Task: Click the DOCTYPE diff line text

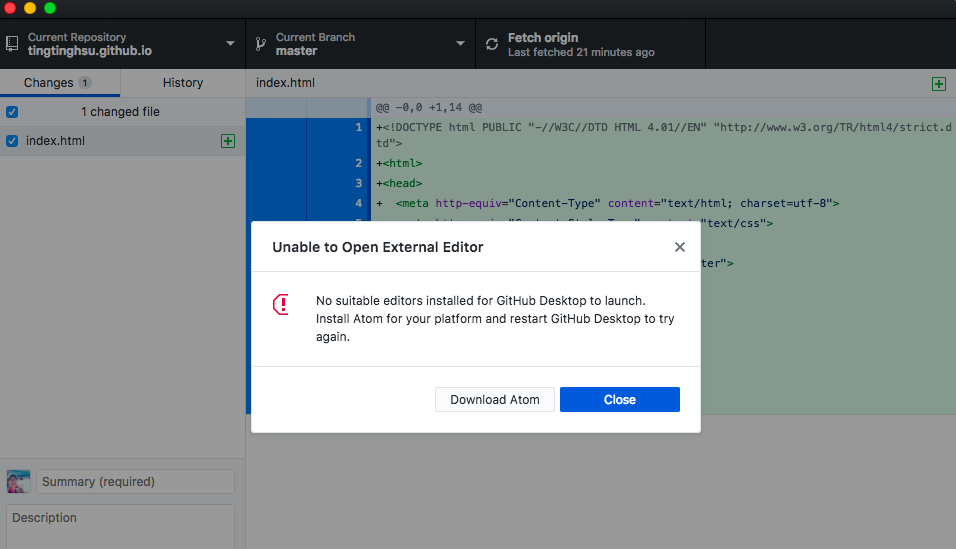Action: [663, 135]
